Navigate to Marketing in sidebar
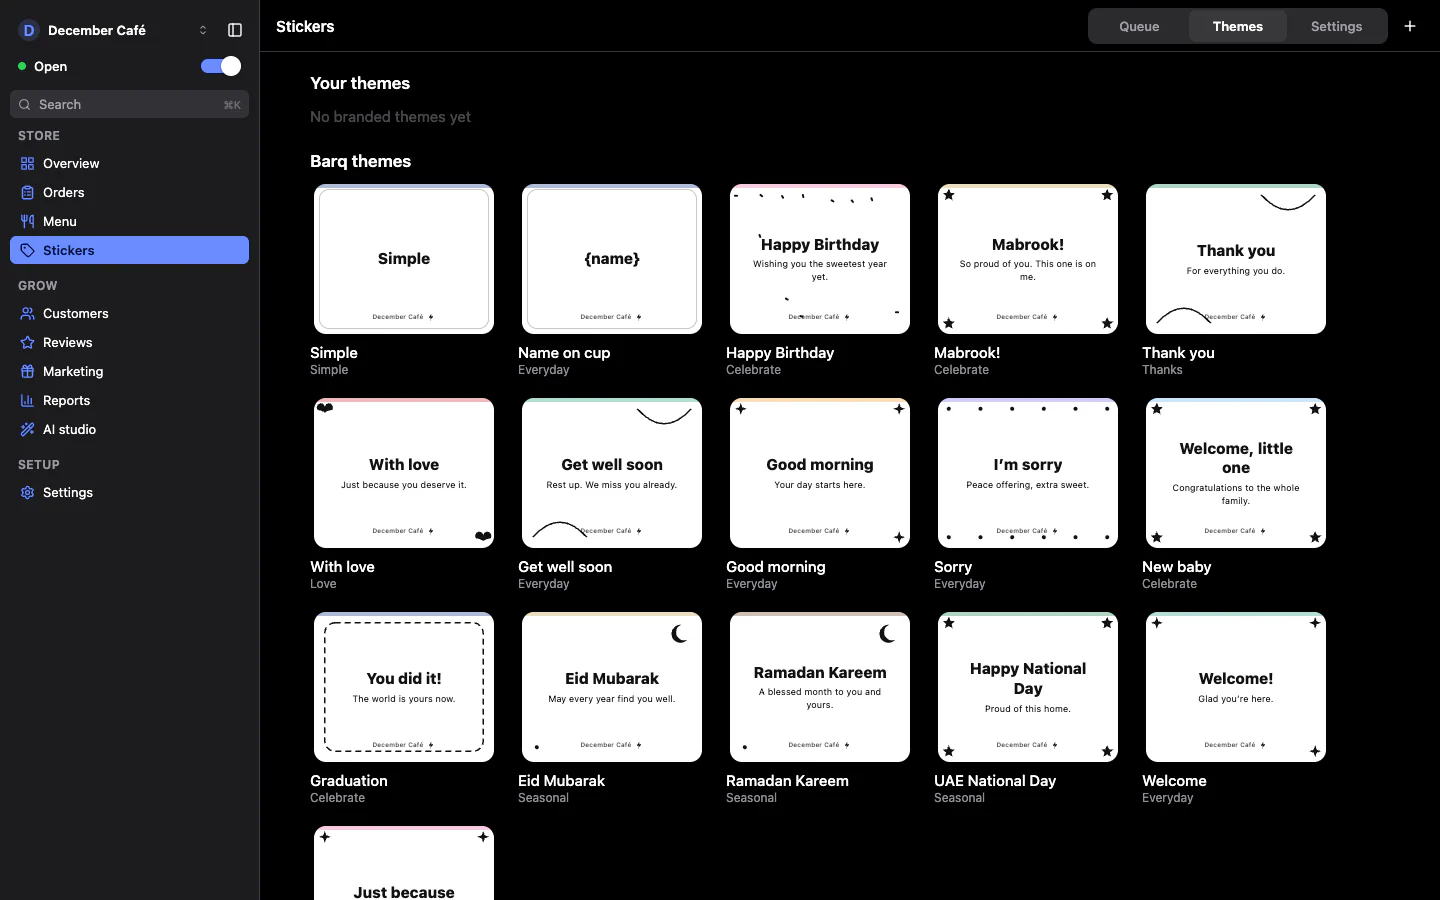Viewport: 1440px width, 900px height. 130,371
